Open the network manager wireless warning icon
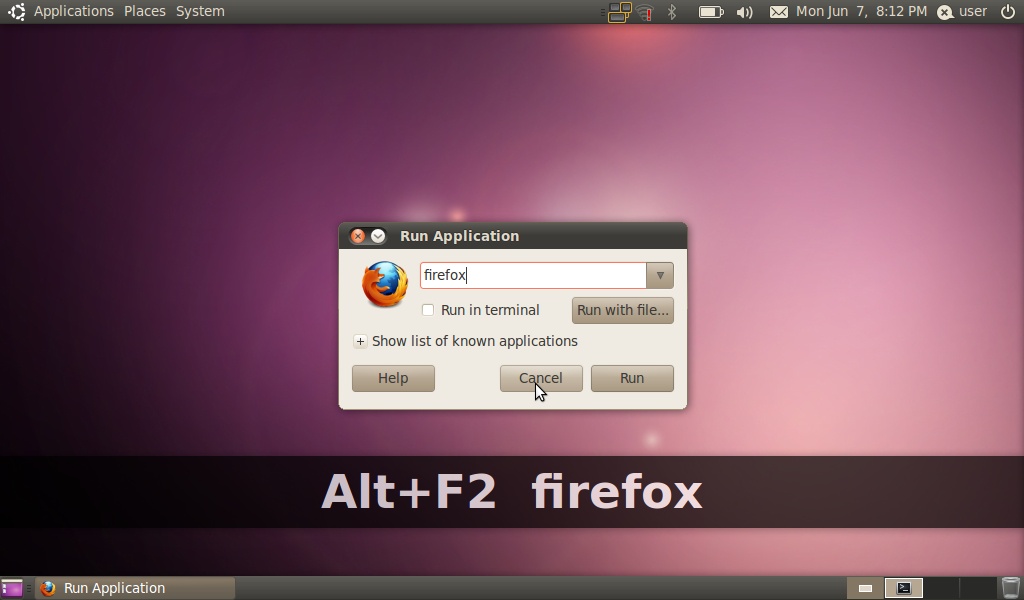Screen dimensions: 1024x600 point(645,12)
